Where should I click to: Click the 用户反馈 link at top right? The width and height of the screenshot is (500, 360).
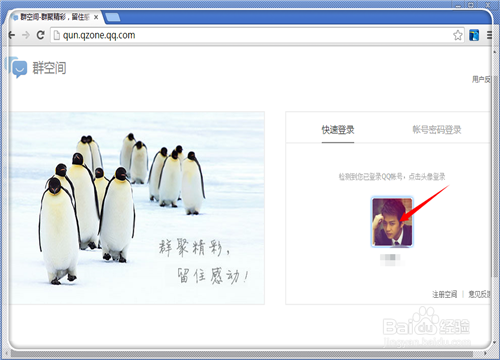coord(481,79)
